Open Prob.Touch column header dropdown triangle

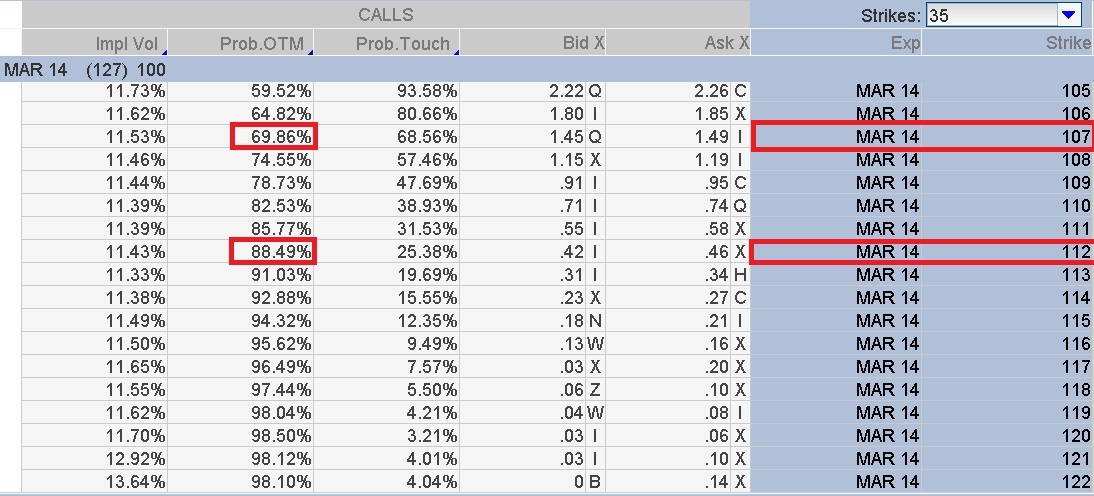(x=456, y=52)
